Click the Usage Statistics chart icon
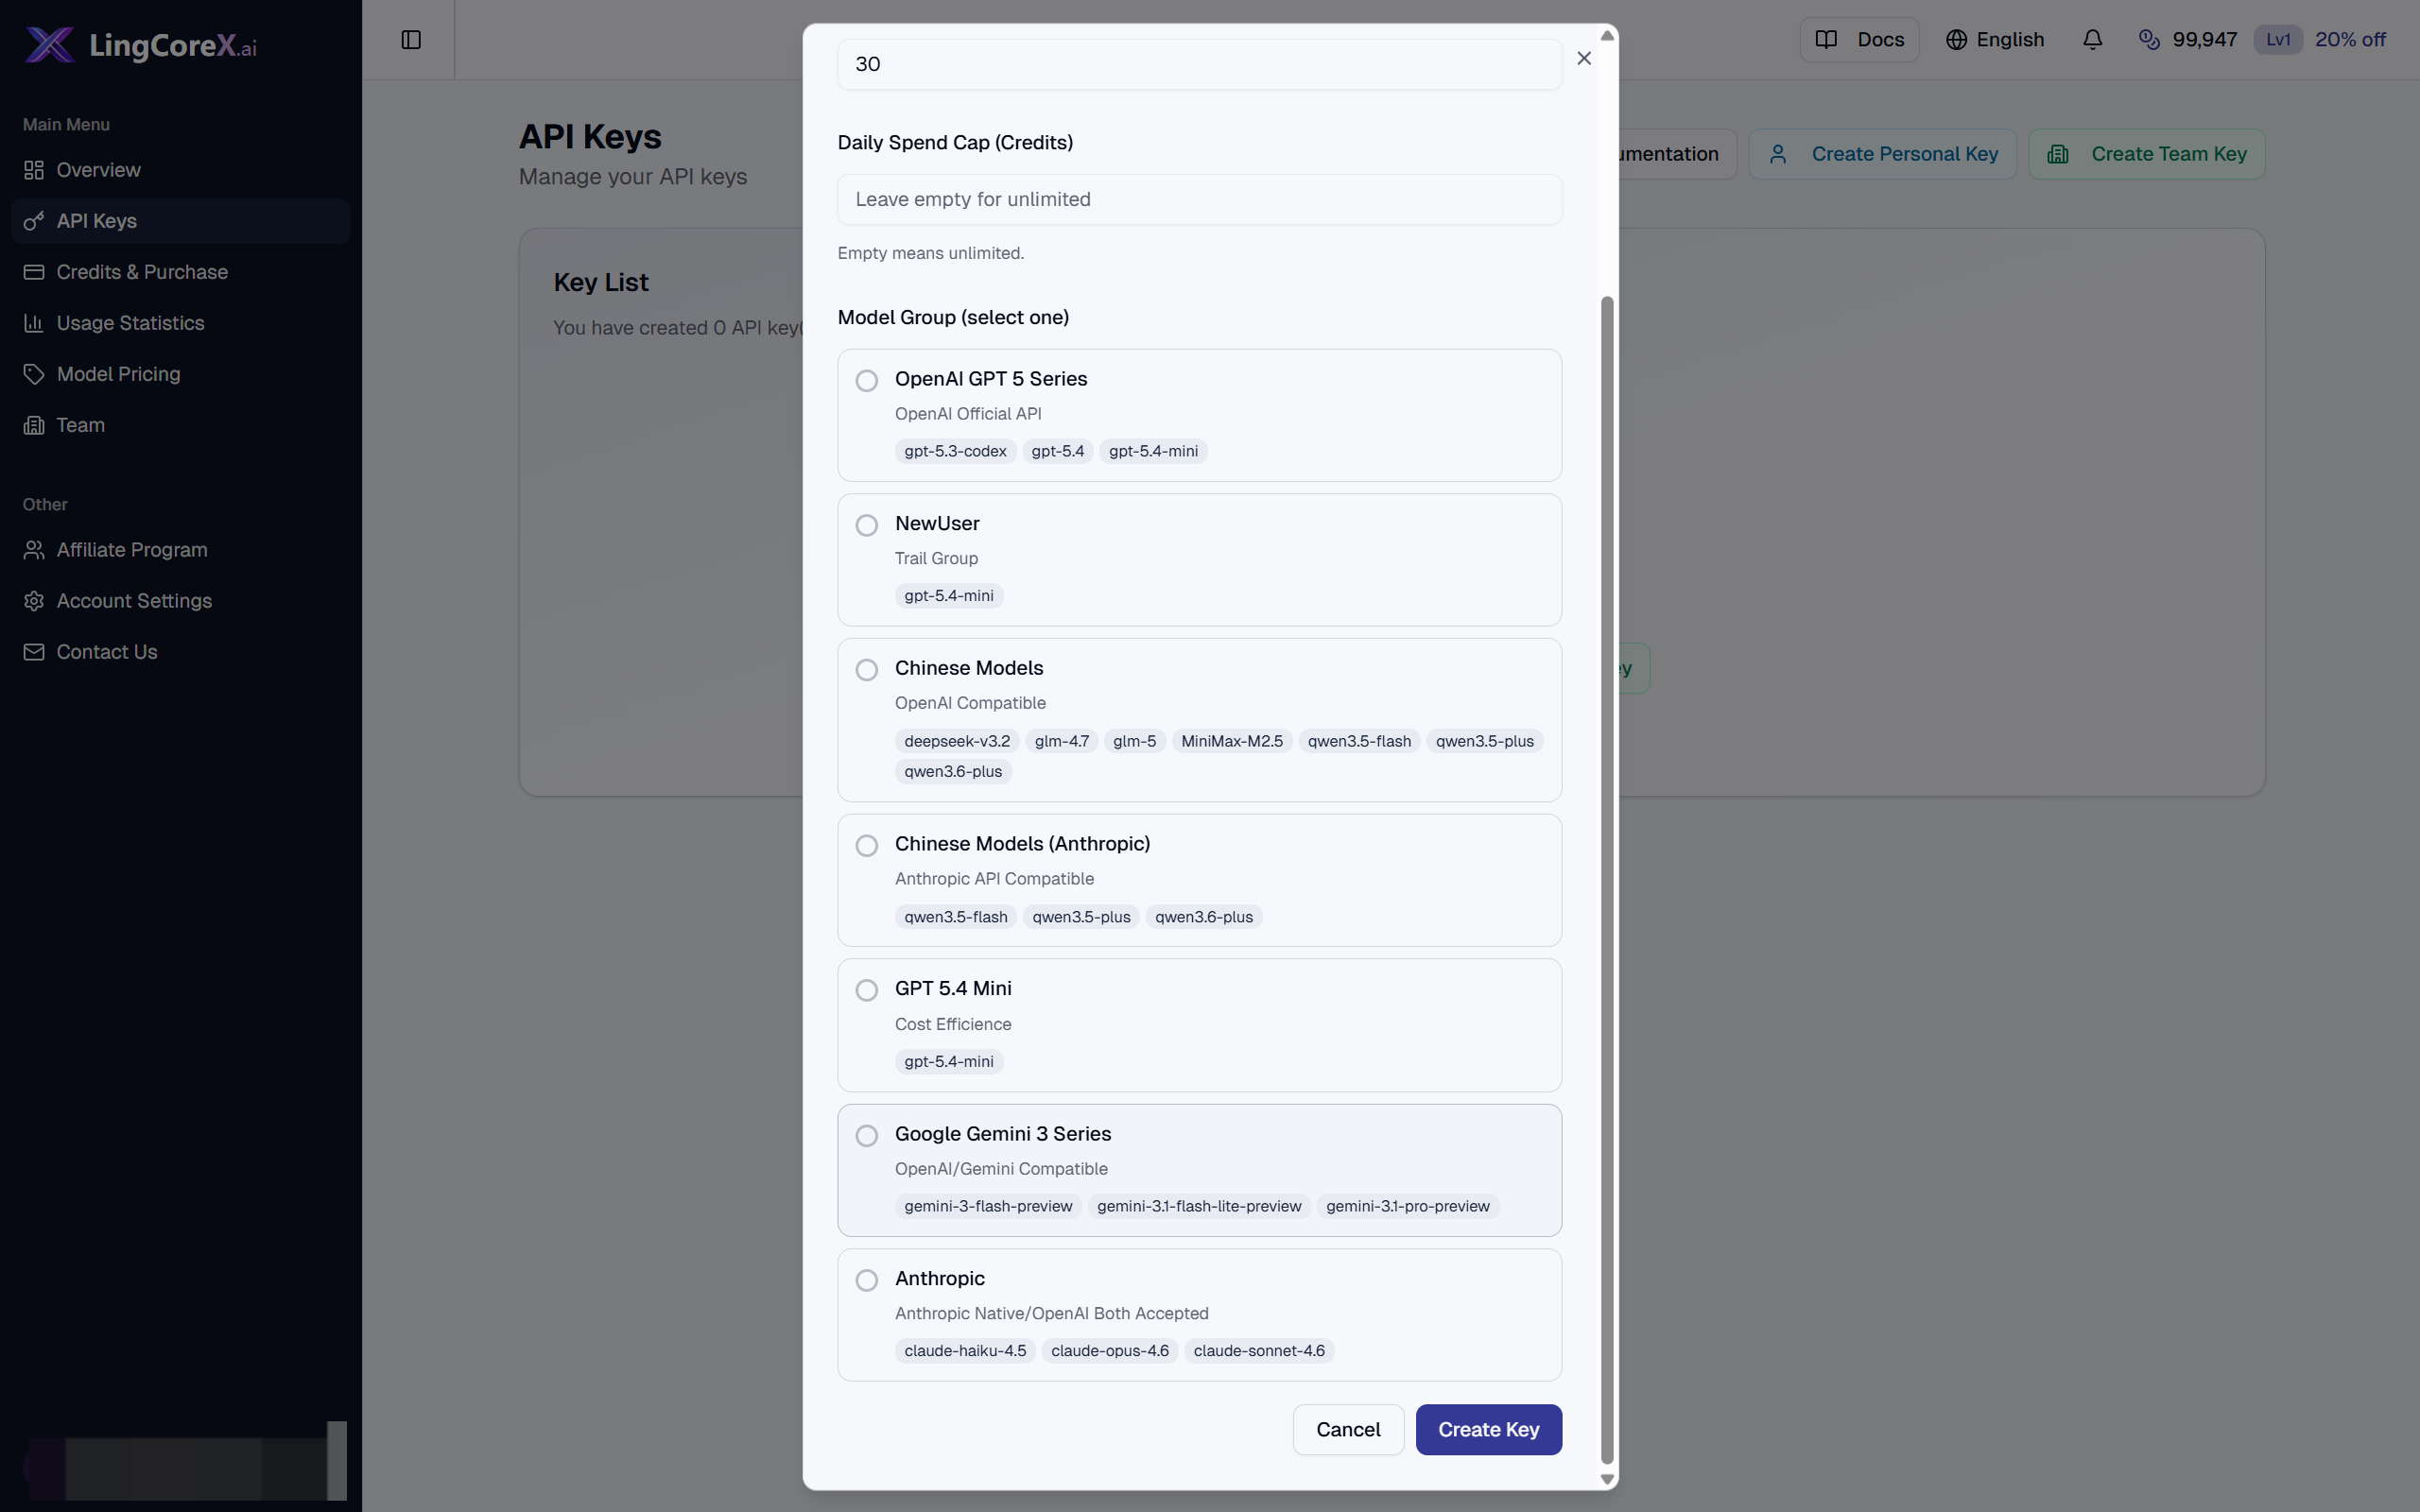This screenshot has height=1512, width=2420. coord(34,323)
